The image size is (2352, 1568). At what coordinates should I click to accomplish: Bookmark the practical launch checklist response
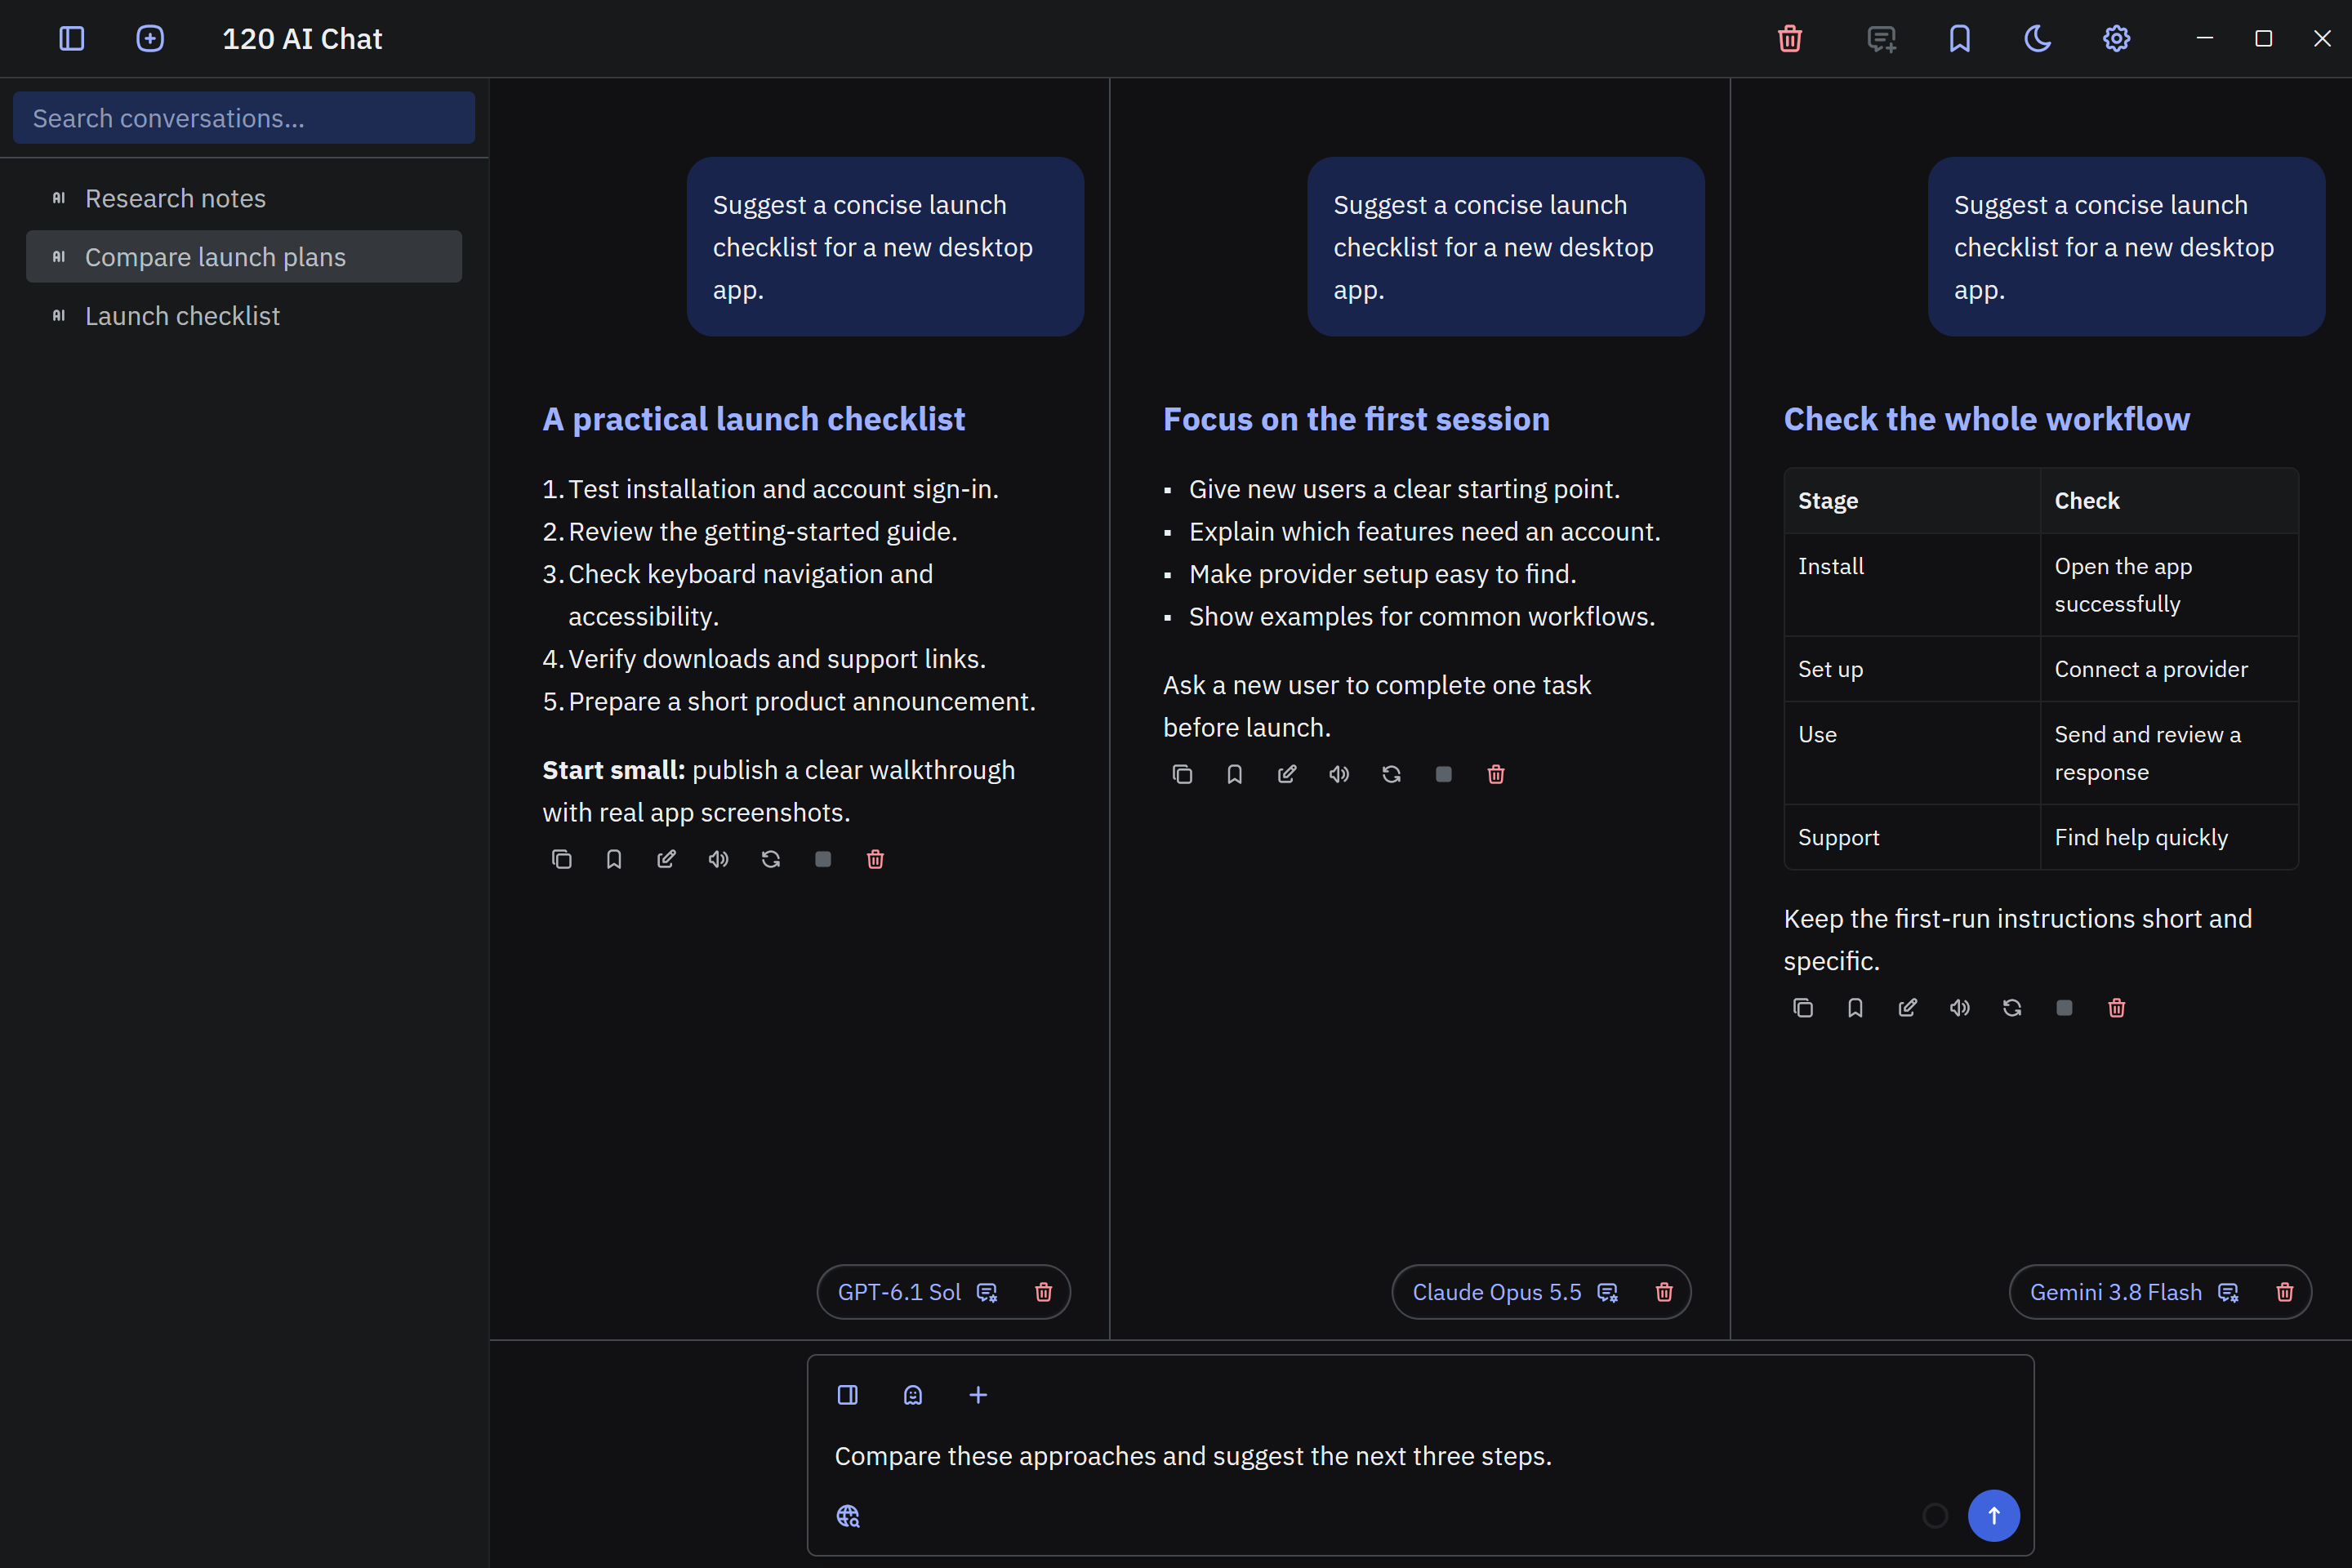point(614,859)
